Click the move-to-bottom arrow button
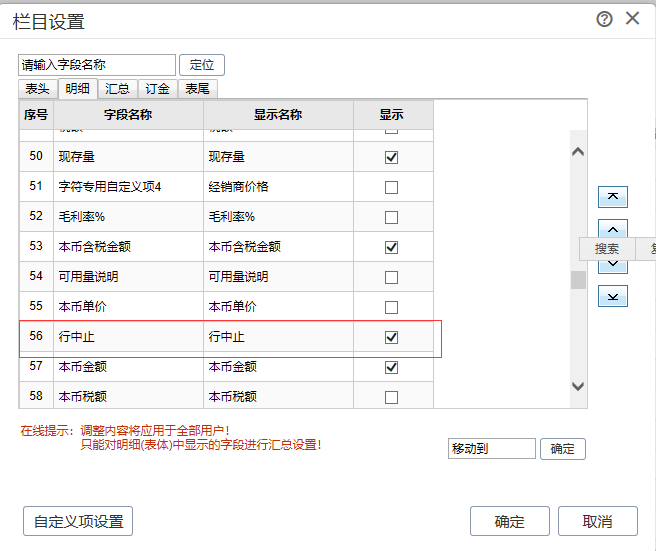 click(612, 296)
